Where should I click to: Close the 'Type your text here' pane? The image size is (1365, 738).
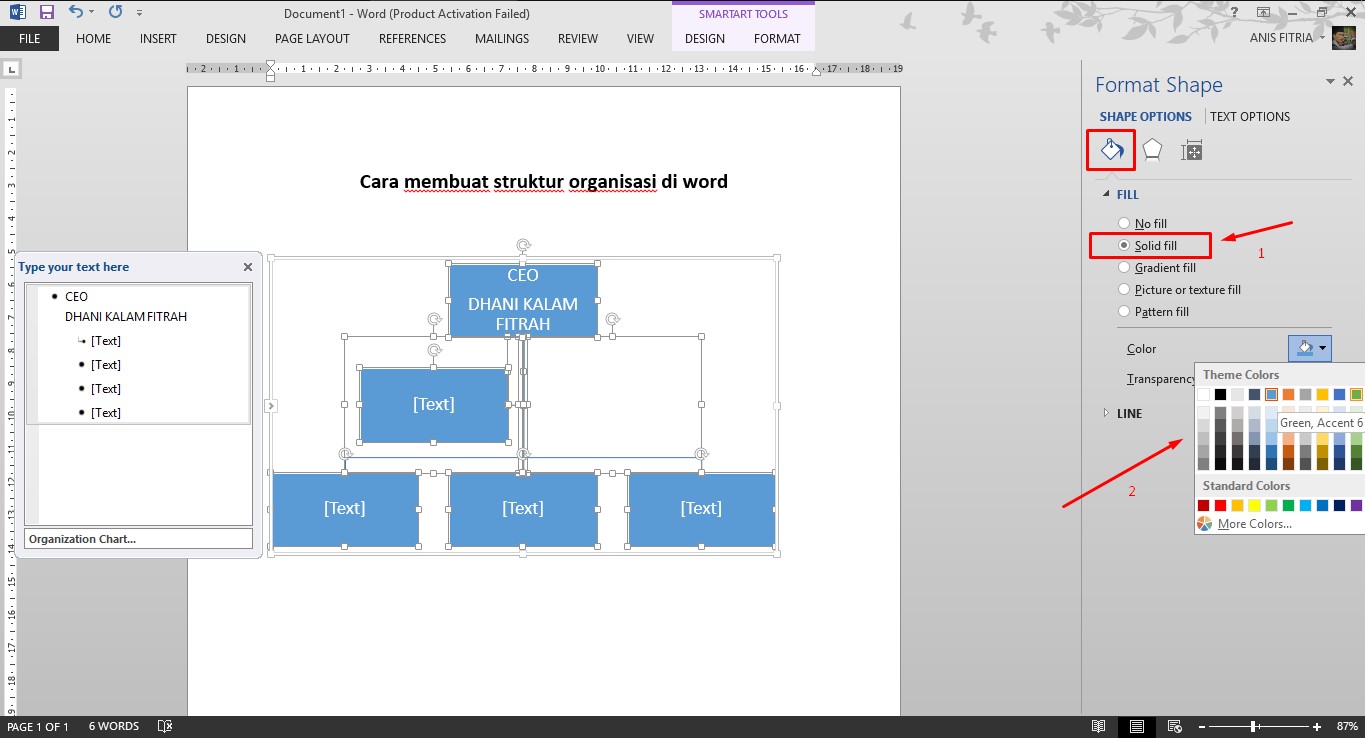[x=248, y=267]
